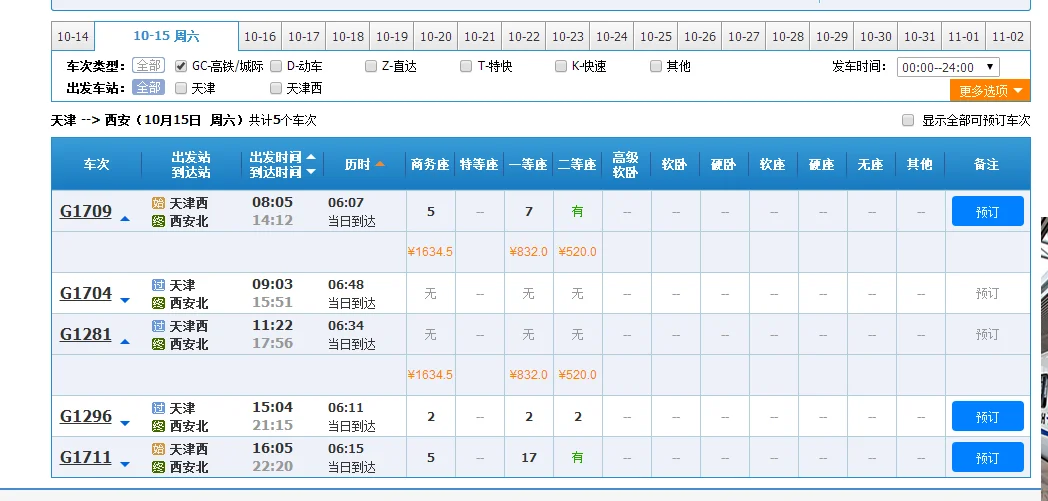The height and width of the screenshot is (501, 1048).
Task: Book train G1296 with 预订 button
Action: click(x=988, y=417)
